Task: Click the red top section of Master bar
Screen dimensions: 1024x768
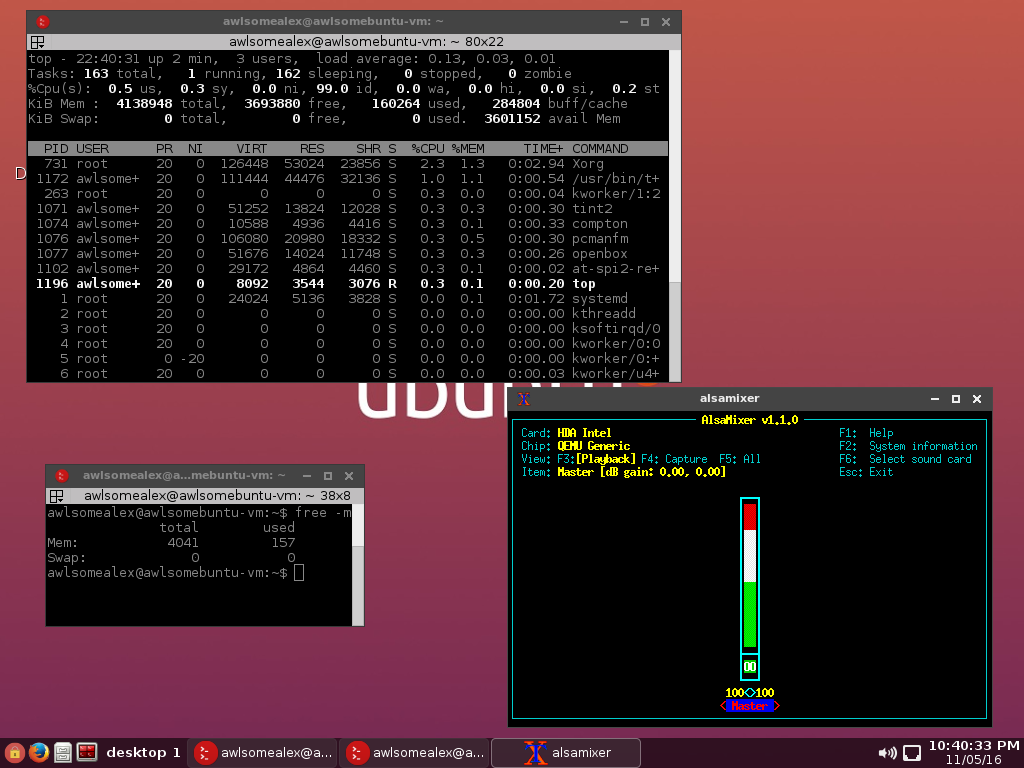Action: pyautogui.click(x=750, y=517)
